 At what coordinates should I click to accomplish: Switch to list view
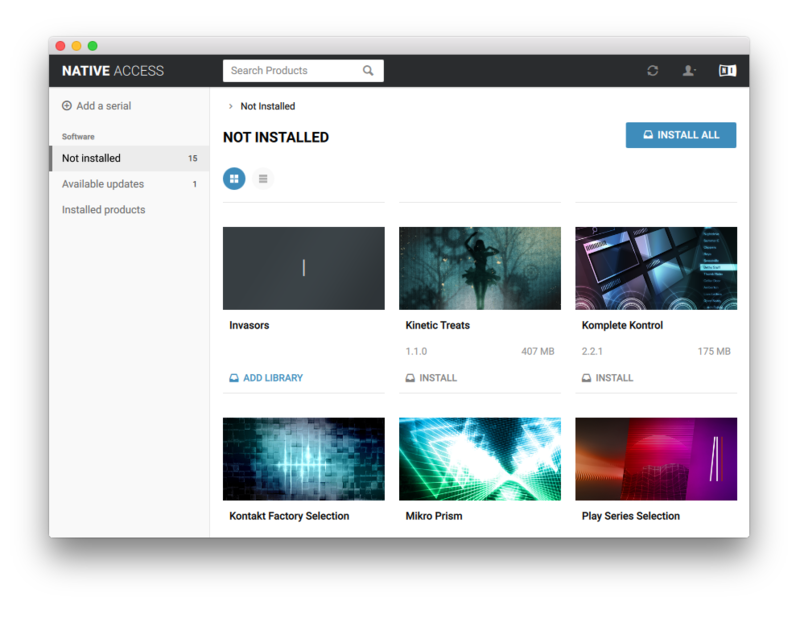[x=263, y=179]
